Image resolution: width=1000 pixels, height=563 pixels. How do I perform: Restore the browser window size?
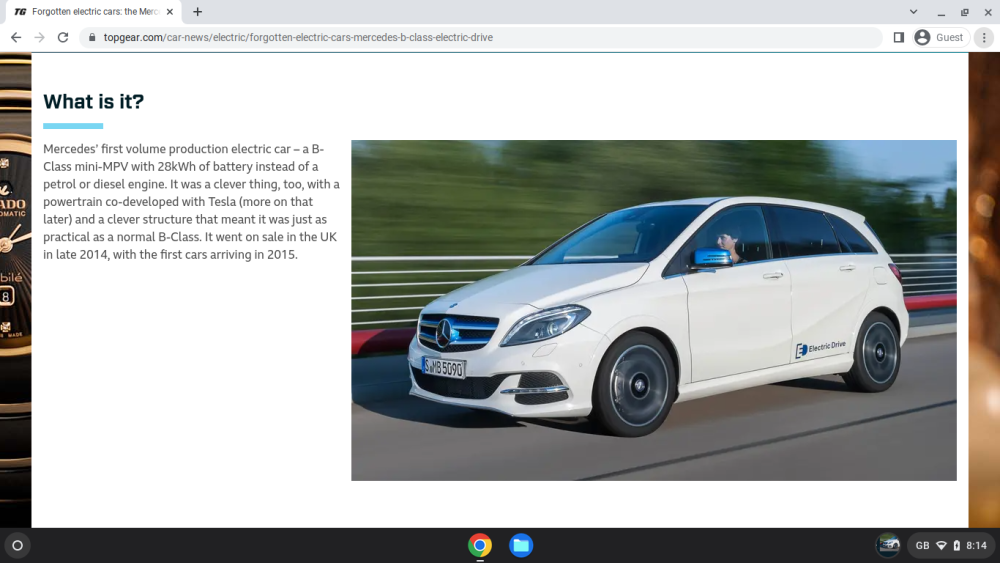point(965,12)
